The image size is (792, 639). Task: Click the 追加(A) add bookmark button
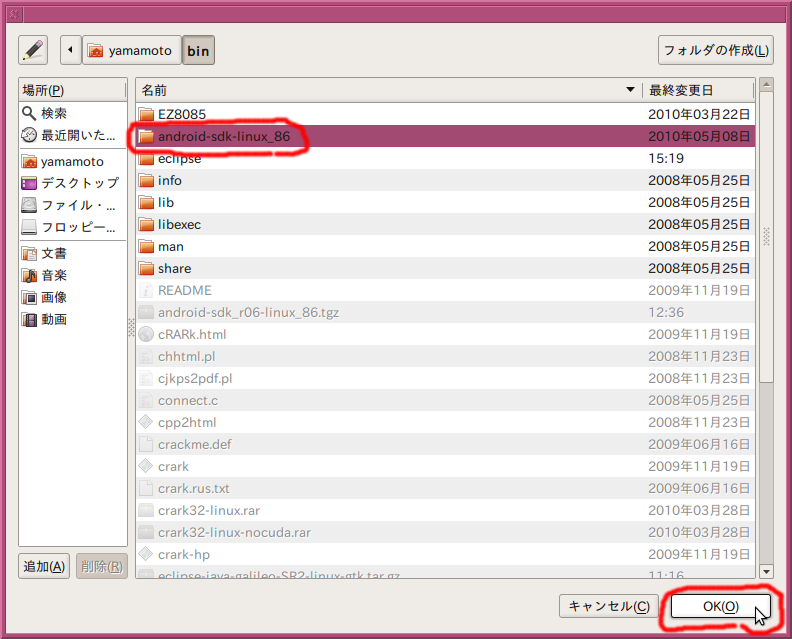pyautogui.click(x=44, y=566)
